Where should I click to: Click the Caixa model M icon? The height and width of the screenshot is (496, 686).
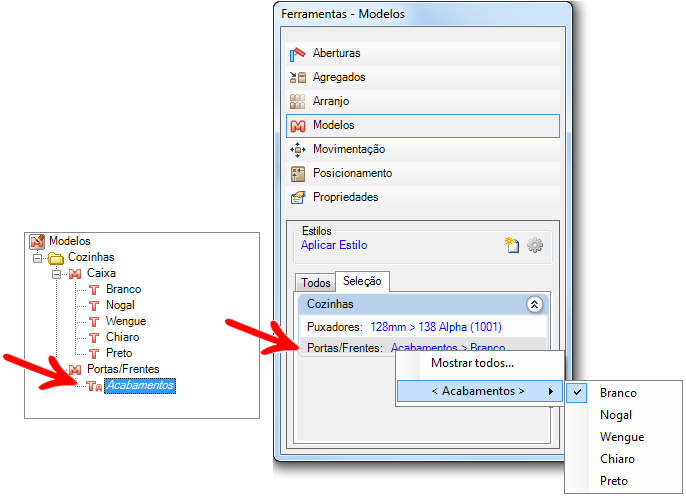75,274
